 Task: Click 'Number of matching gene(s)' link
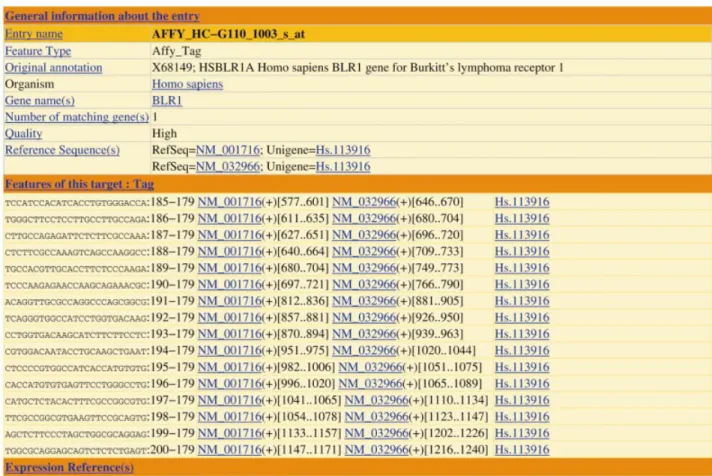77,117
